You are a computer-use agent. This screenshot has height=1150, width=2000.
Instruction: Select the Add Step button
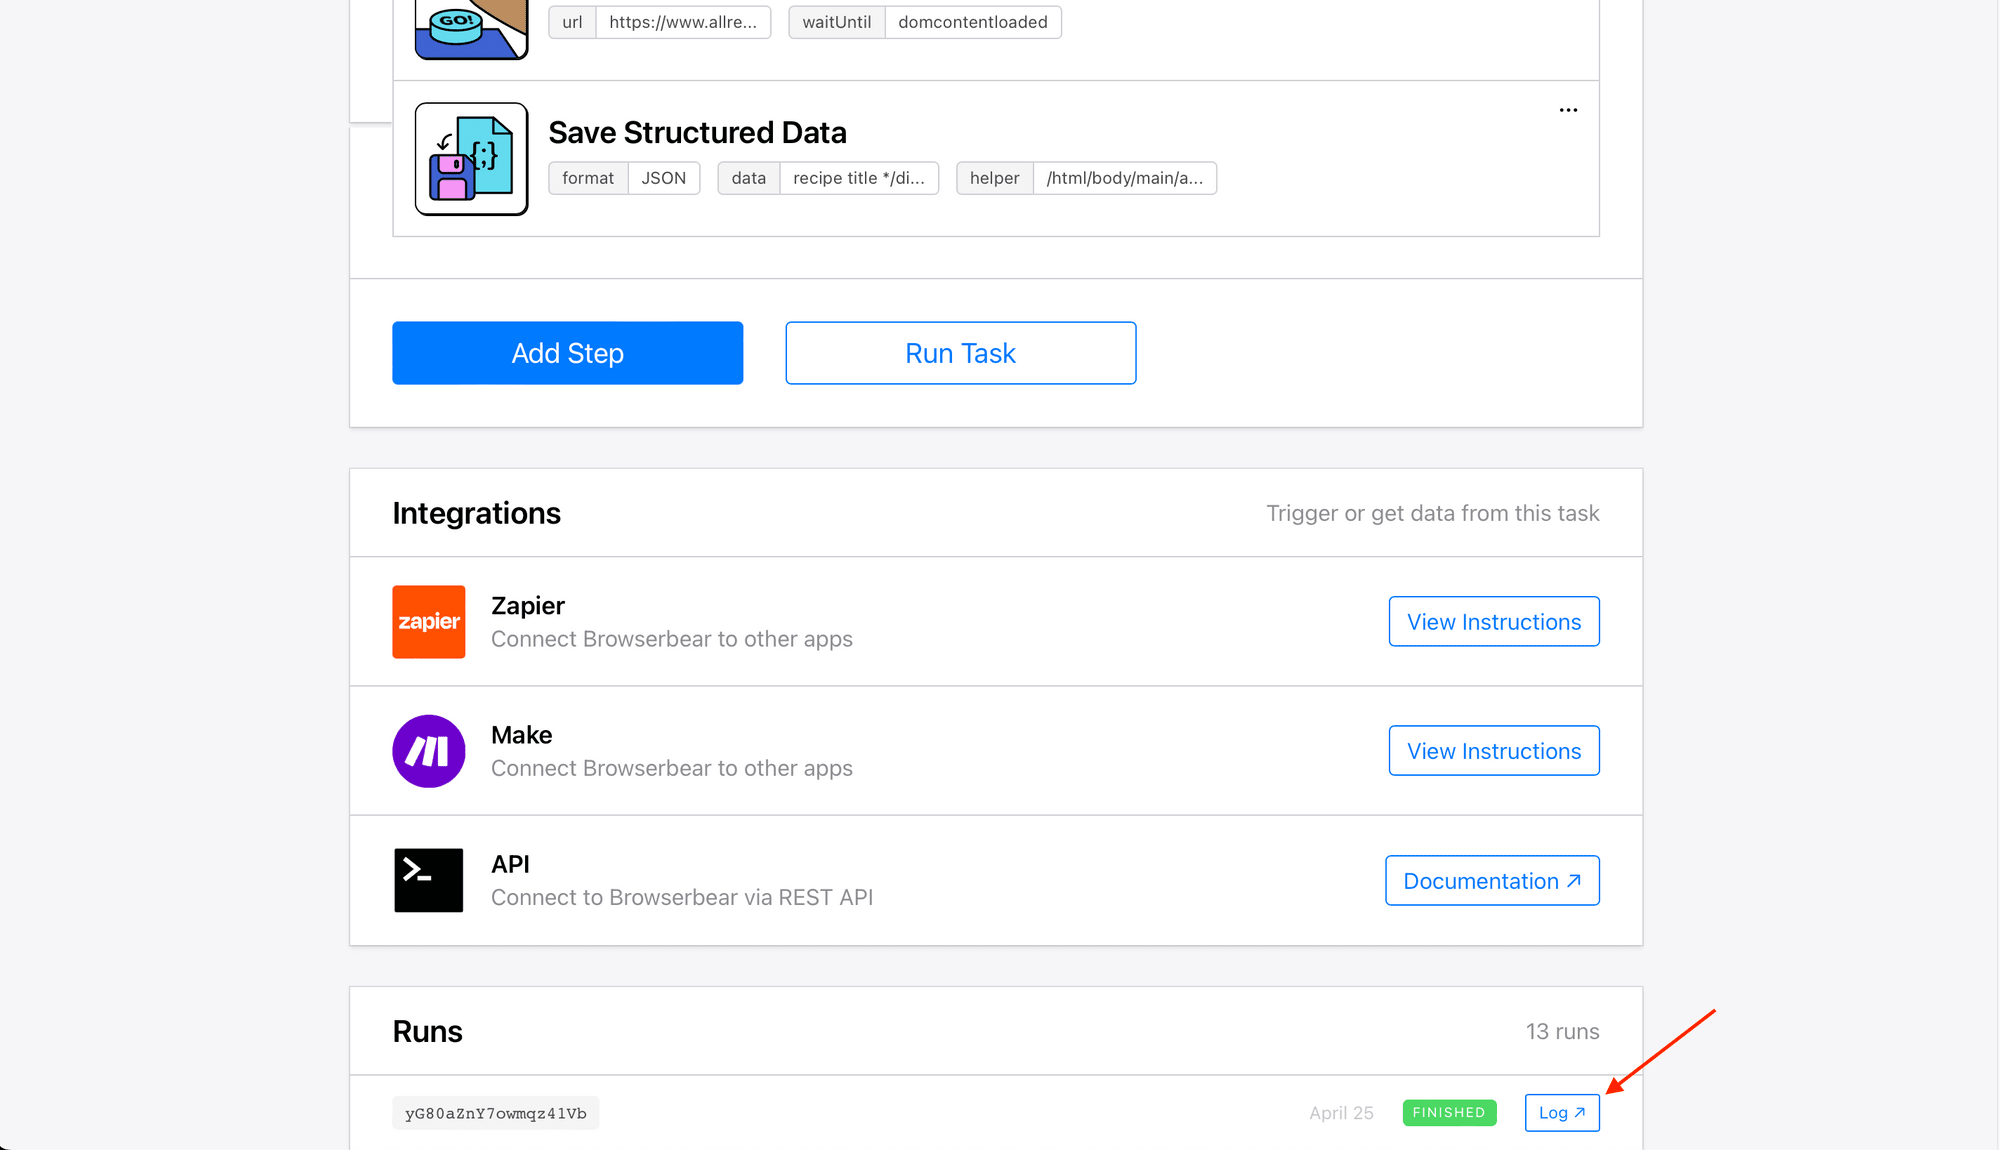pos(567,353)
